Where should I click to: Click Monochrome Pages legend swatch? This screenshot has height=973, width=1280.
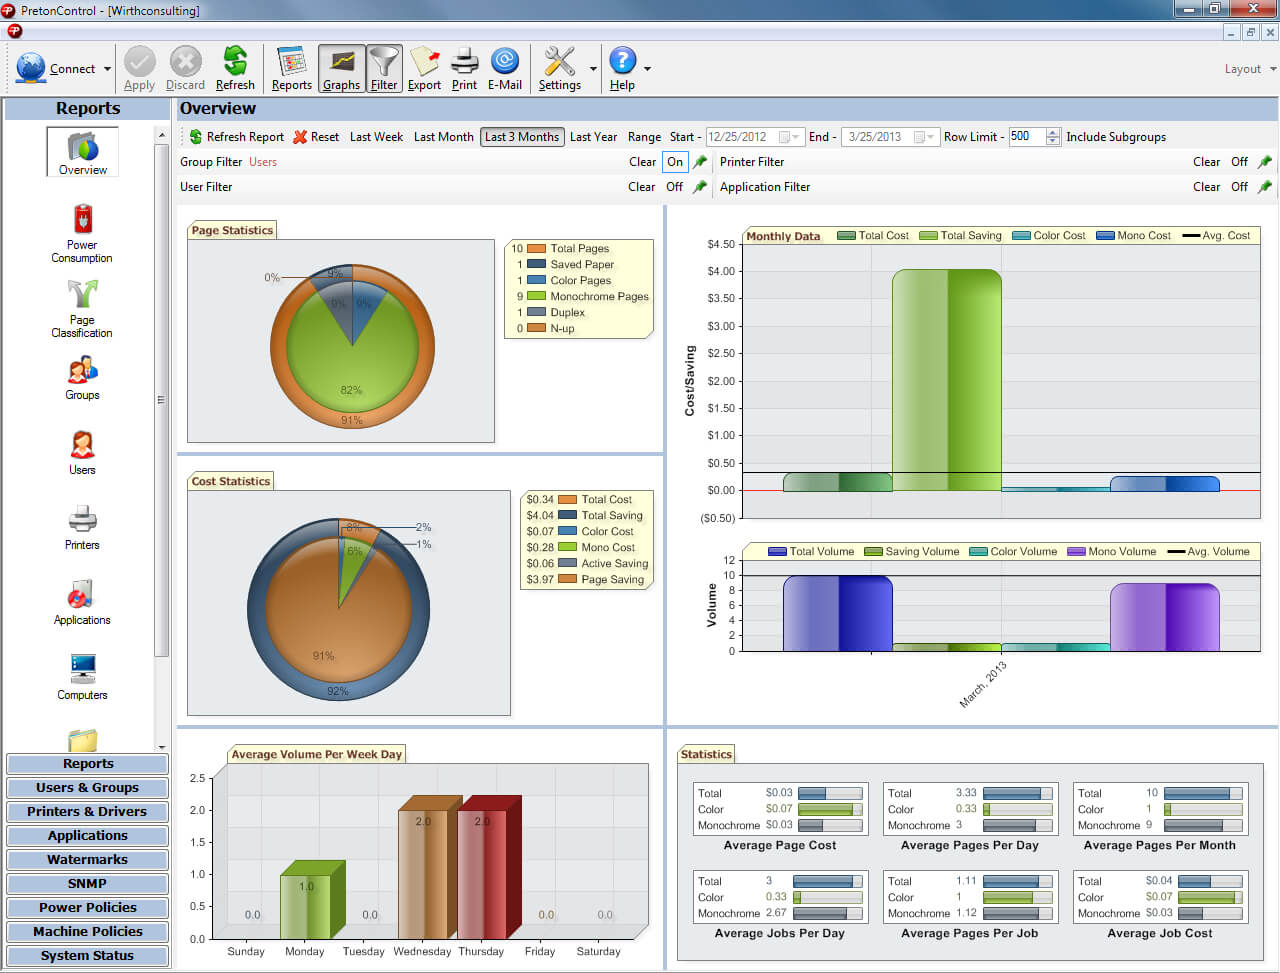click(536, 297)
